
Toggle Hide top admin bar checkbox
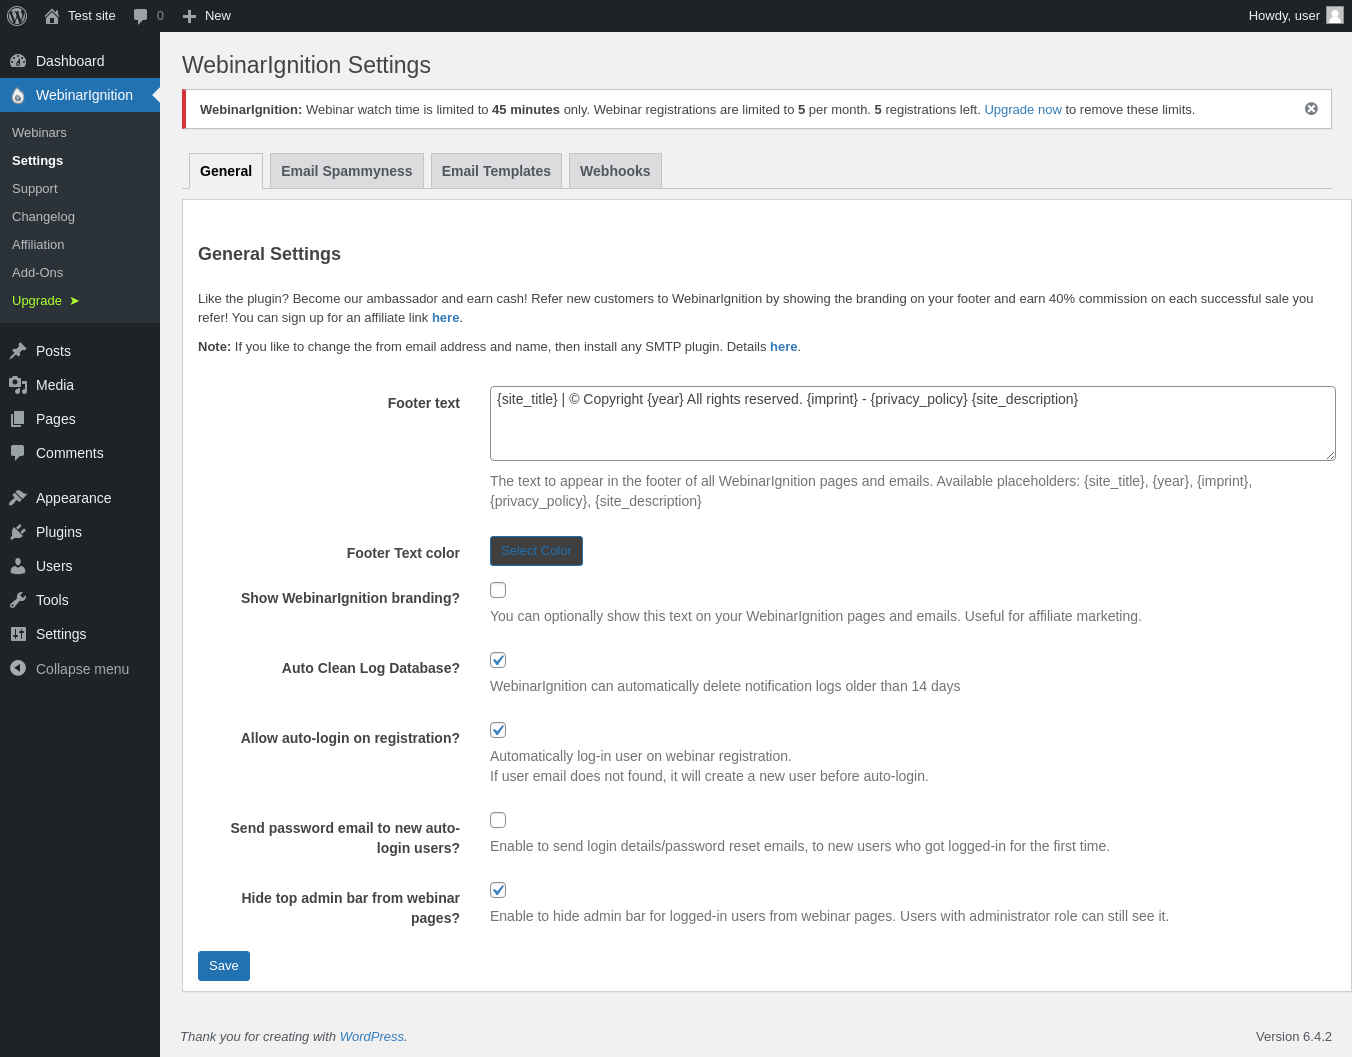[x=498, y=890]
